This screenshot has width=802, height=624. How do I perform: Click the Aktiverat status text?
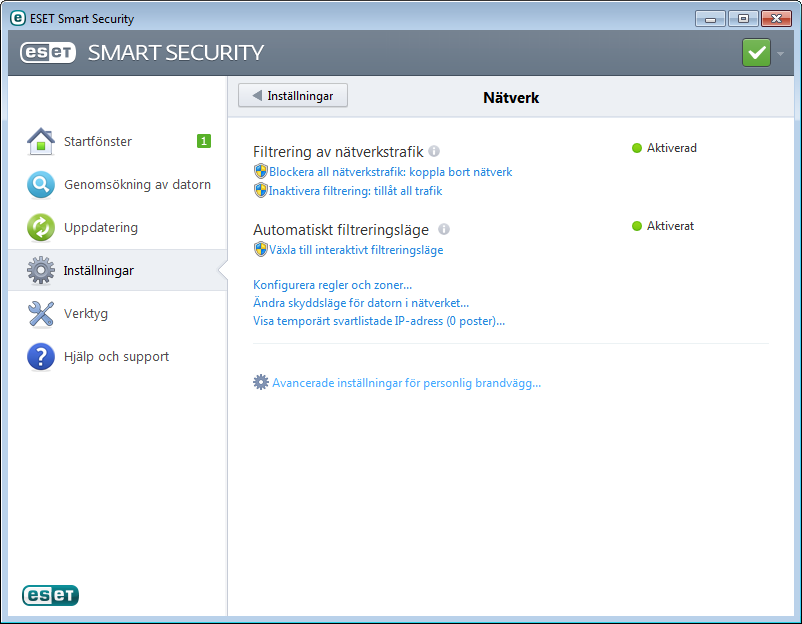(670, 226)
